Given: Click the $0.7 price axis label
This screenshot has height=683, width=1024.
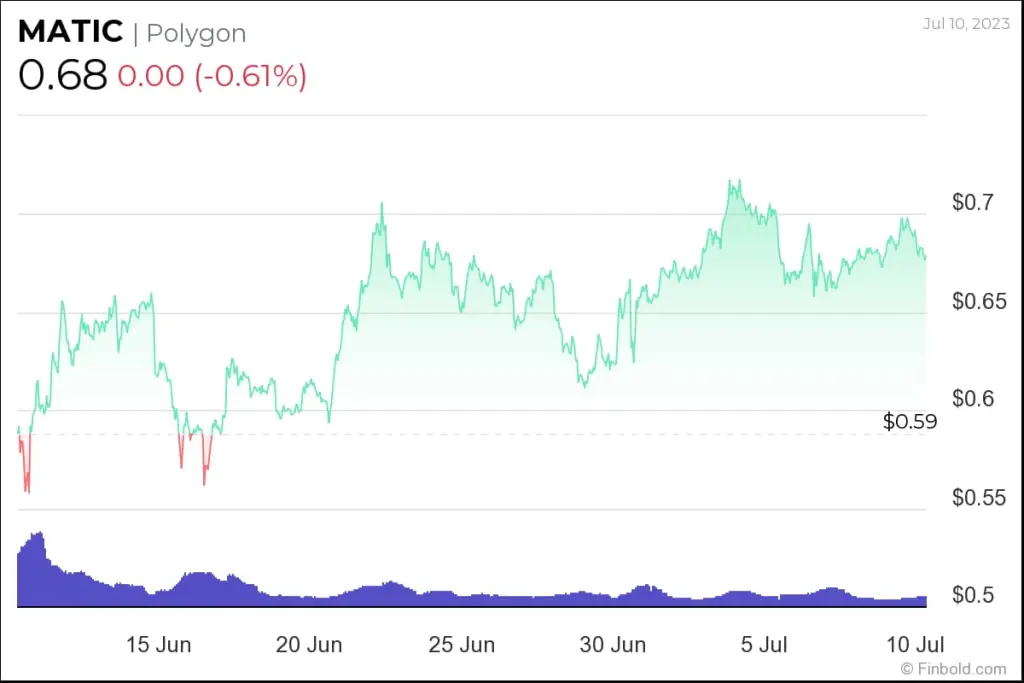Looking at the screenshot, I should click(973, 203).
